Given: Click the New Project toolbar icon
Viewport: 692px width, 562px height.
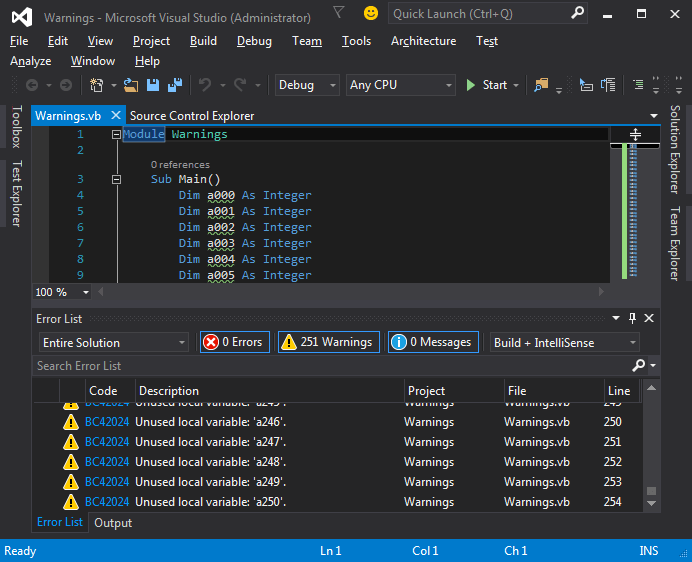Looking at the screenshot, I should tap(96, 85).
